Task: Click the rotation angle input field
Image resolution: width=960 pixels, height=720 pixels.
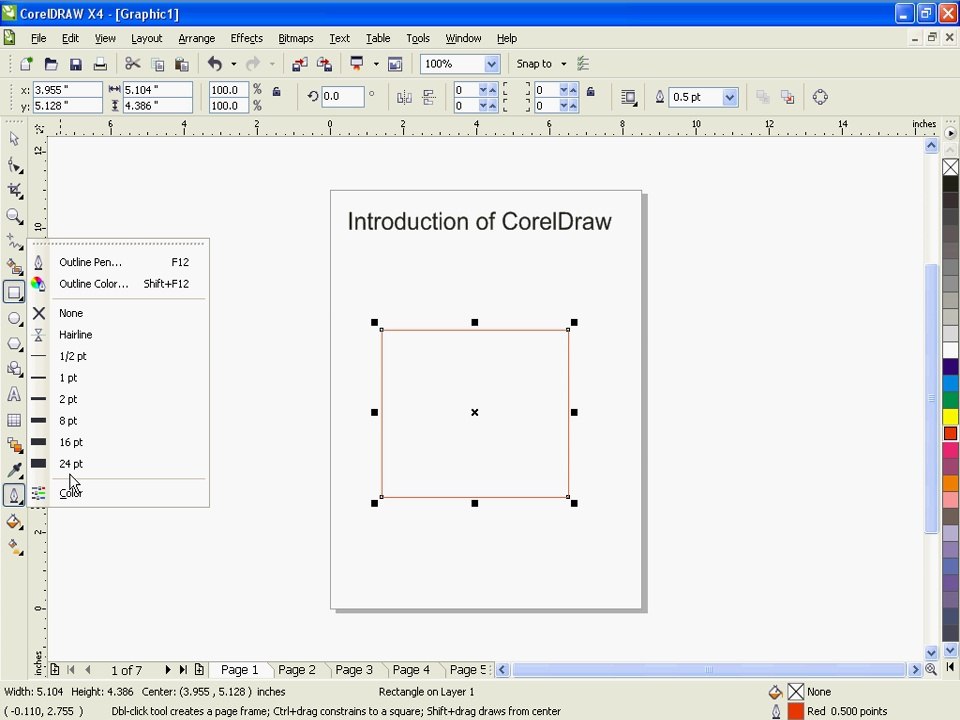Action: click(342, 96)
